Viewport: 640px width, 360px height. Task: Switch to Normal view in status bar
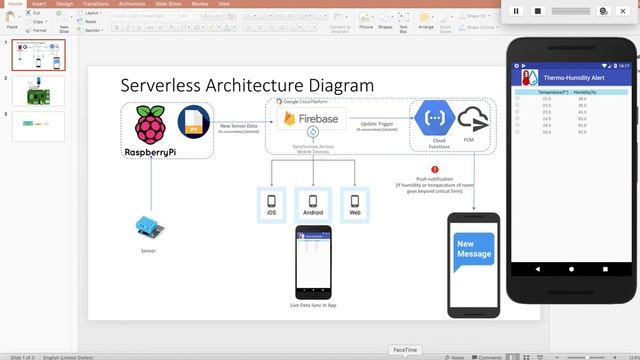[513, 357]
